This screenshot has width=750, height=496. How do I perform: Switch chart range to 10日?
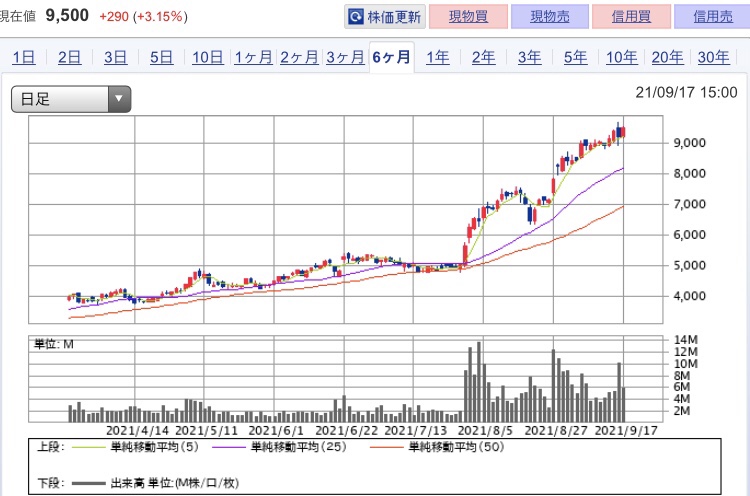208,57
